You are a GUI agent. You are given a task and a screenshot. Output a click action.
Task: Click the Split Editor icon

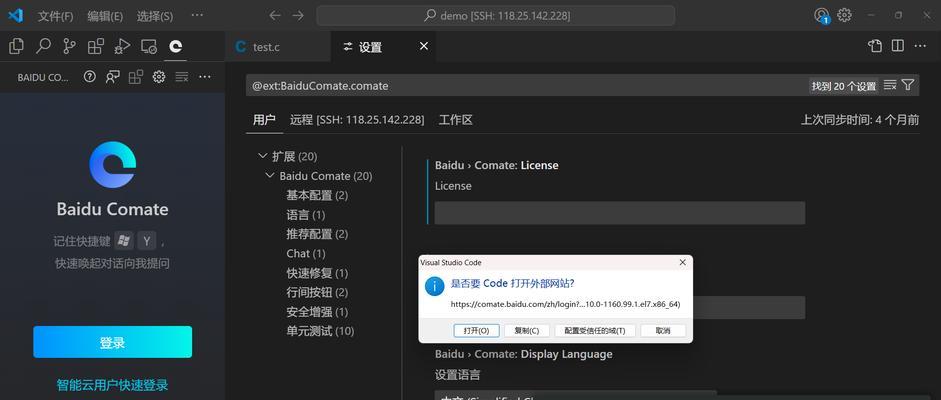click(x=898, y=46)
